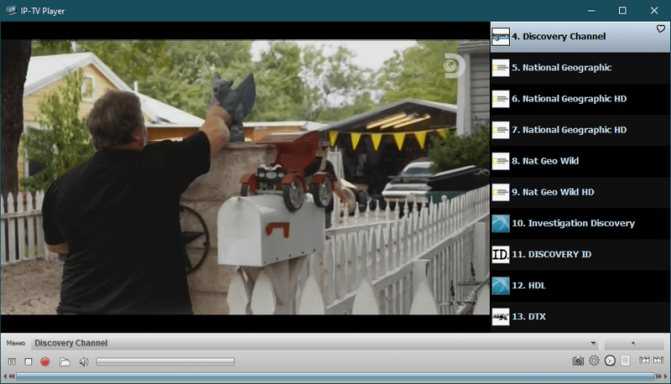Stop playback with the square stop button
This screenshot has width=671, height=384.
coord(28,362)
